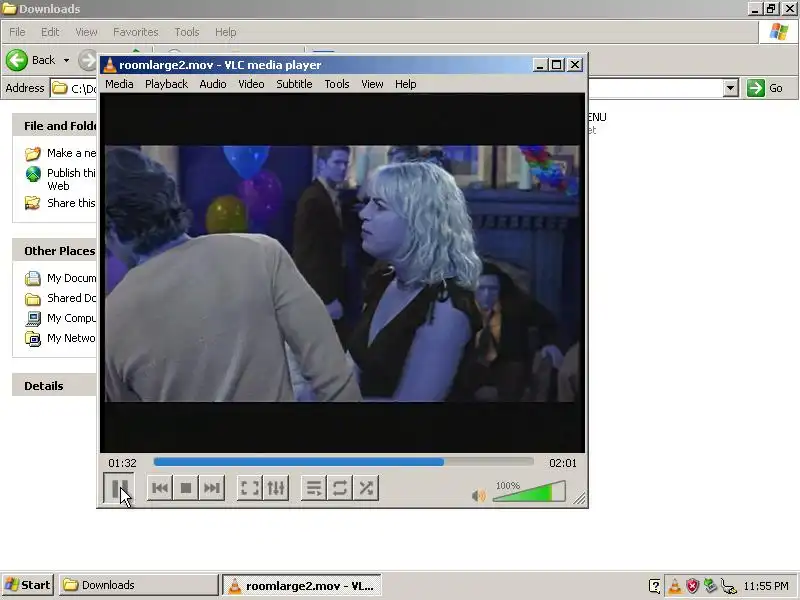Seek in the video progress bar
This screenshot has height=600, width=800.
343,462
